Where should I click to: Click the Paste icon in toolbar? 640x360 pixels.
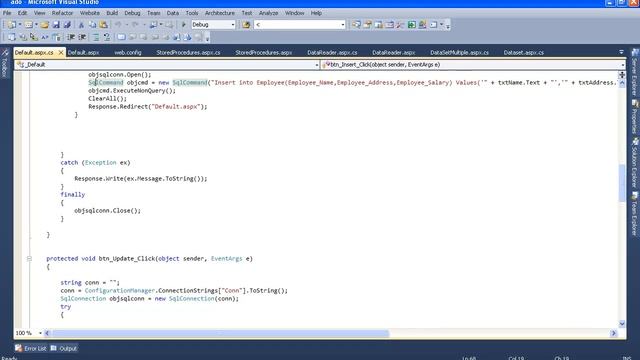click(104, 25)
